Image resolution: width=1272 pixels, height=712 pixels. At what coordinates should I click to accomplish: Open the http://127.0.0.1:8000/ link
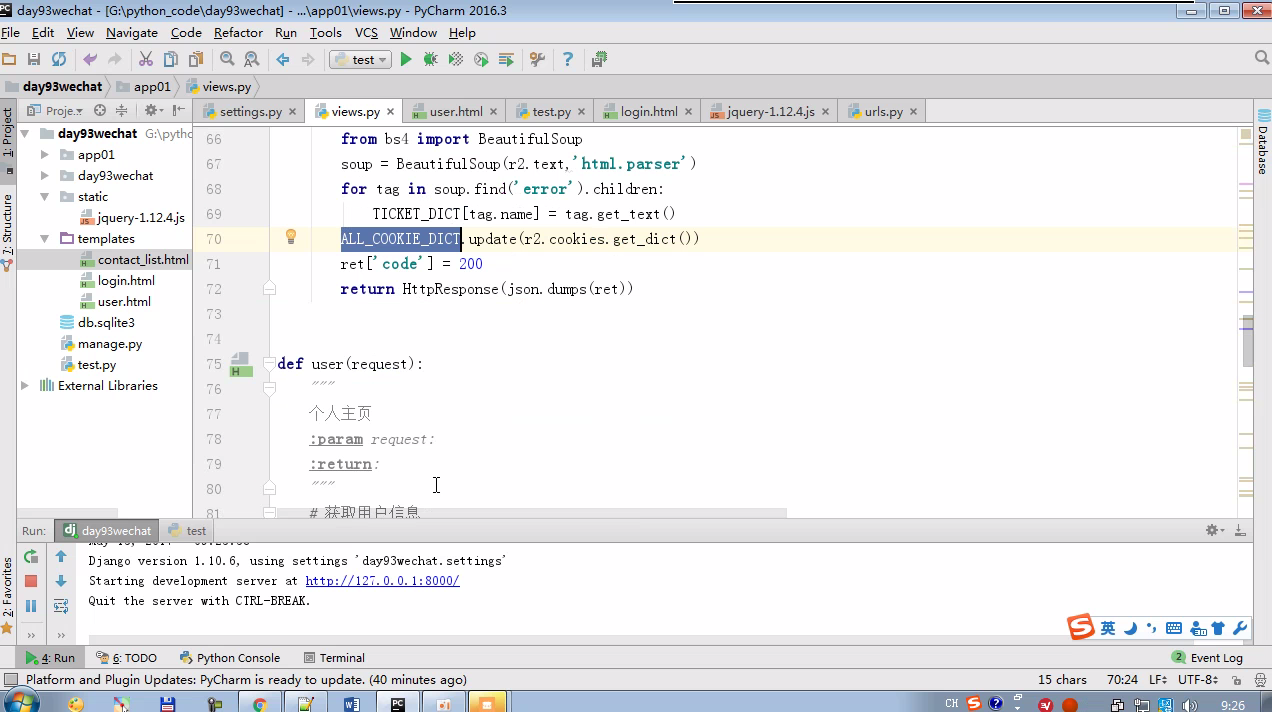382,581
